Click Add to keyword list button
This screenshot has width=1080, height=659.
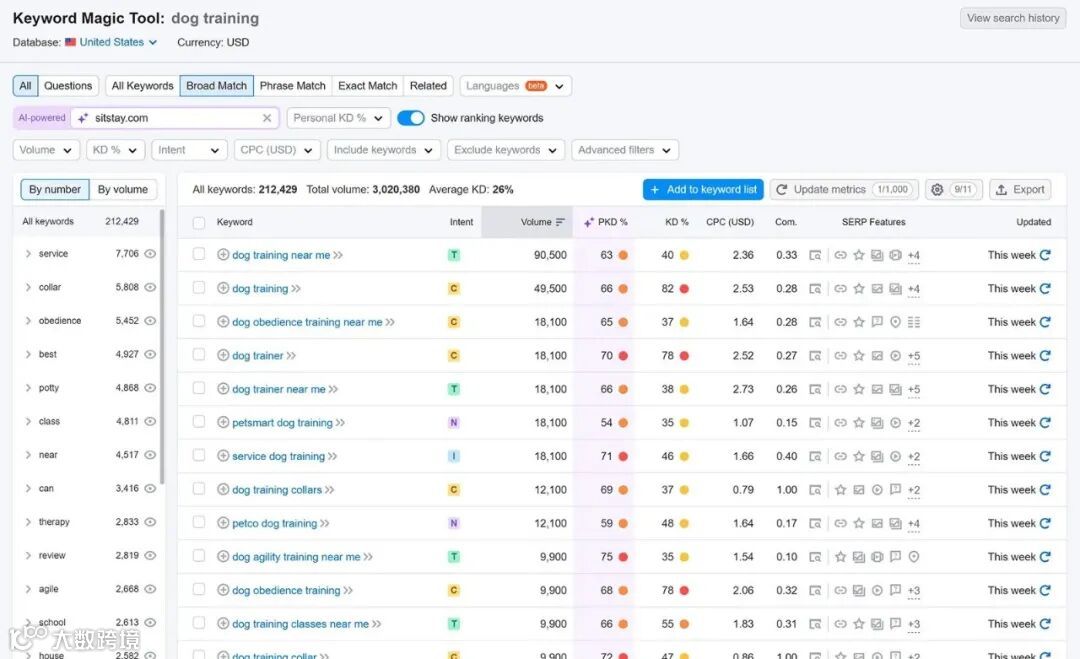703,189
